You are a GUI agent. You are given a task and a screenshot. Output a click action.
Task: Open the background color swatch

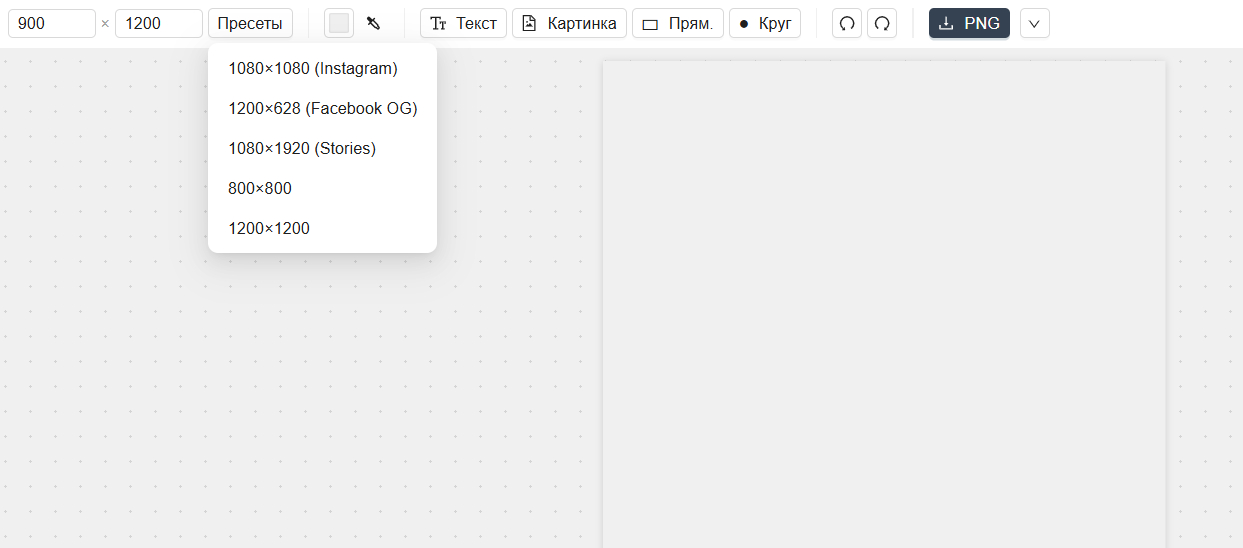point(339,23)
